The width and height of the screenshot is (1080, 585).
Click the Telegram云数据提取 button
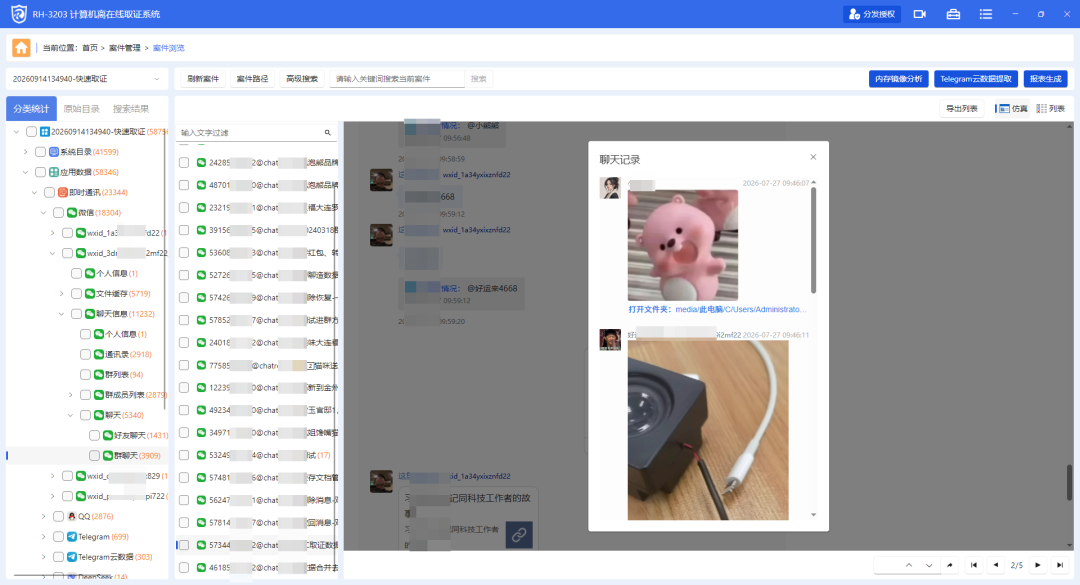point(976,79)
